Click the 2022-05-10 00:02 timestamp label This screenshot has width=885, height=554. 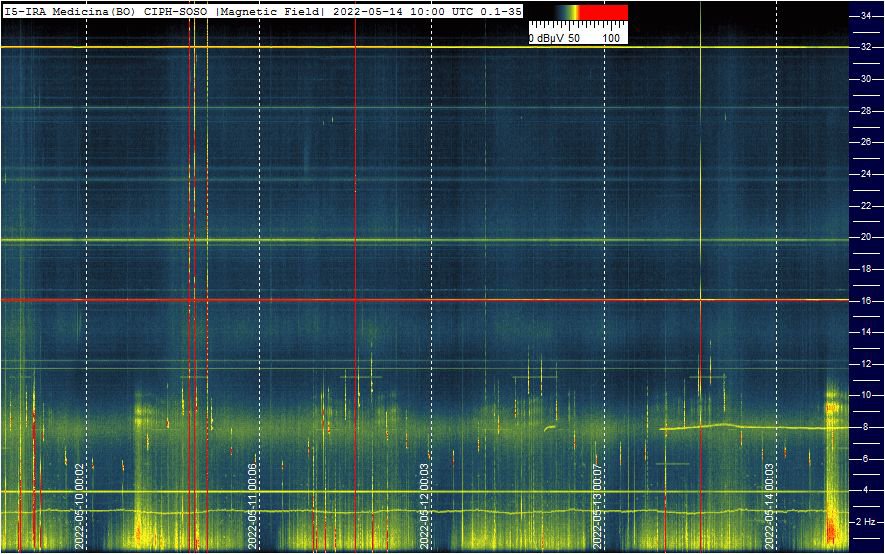coord(80,507)
